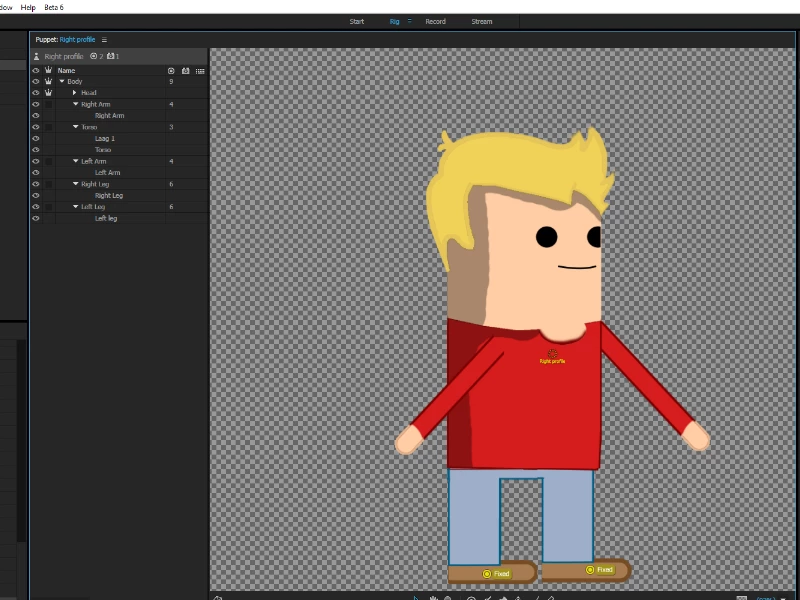Image resolution: width=800 pixels, height=600 pixels.
Task: Collapse the Torso group
Action: click(x=76, y=127)
